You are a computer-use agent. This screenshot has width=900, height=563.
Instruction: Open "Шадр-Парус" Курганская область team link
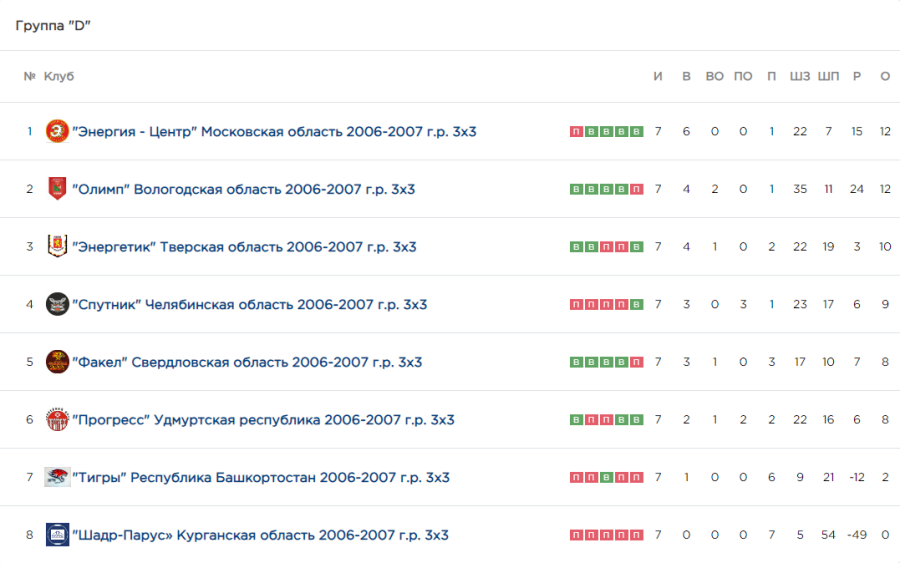point(260,535)
